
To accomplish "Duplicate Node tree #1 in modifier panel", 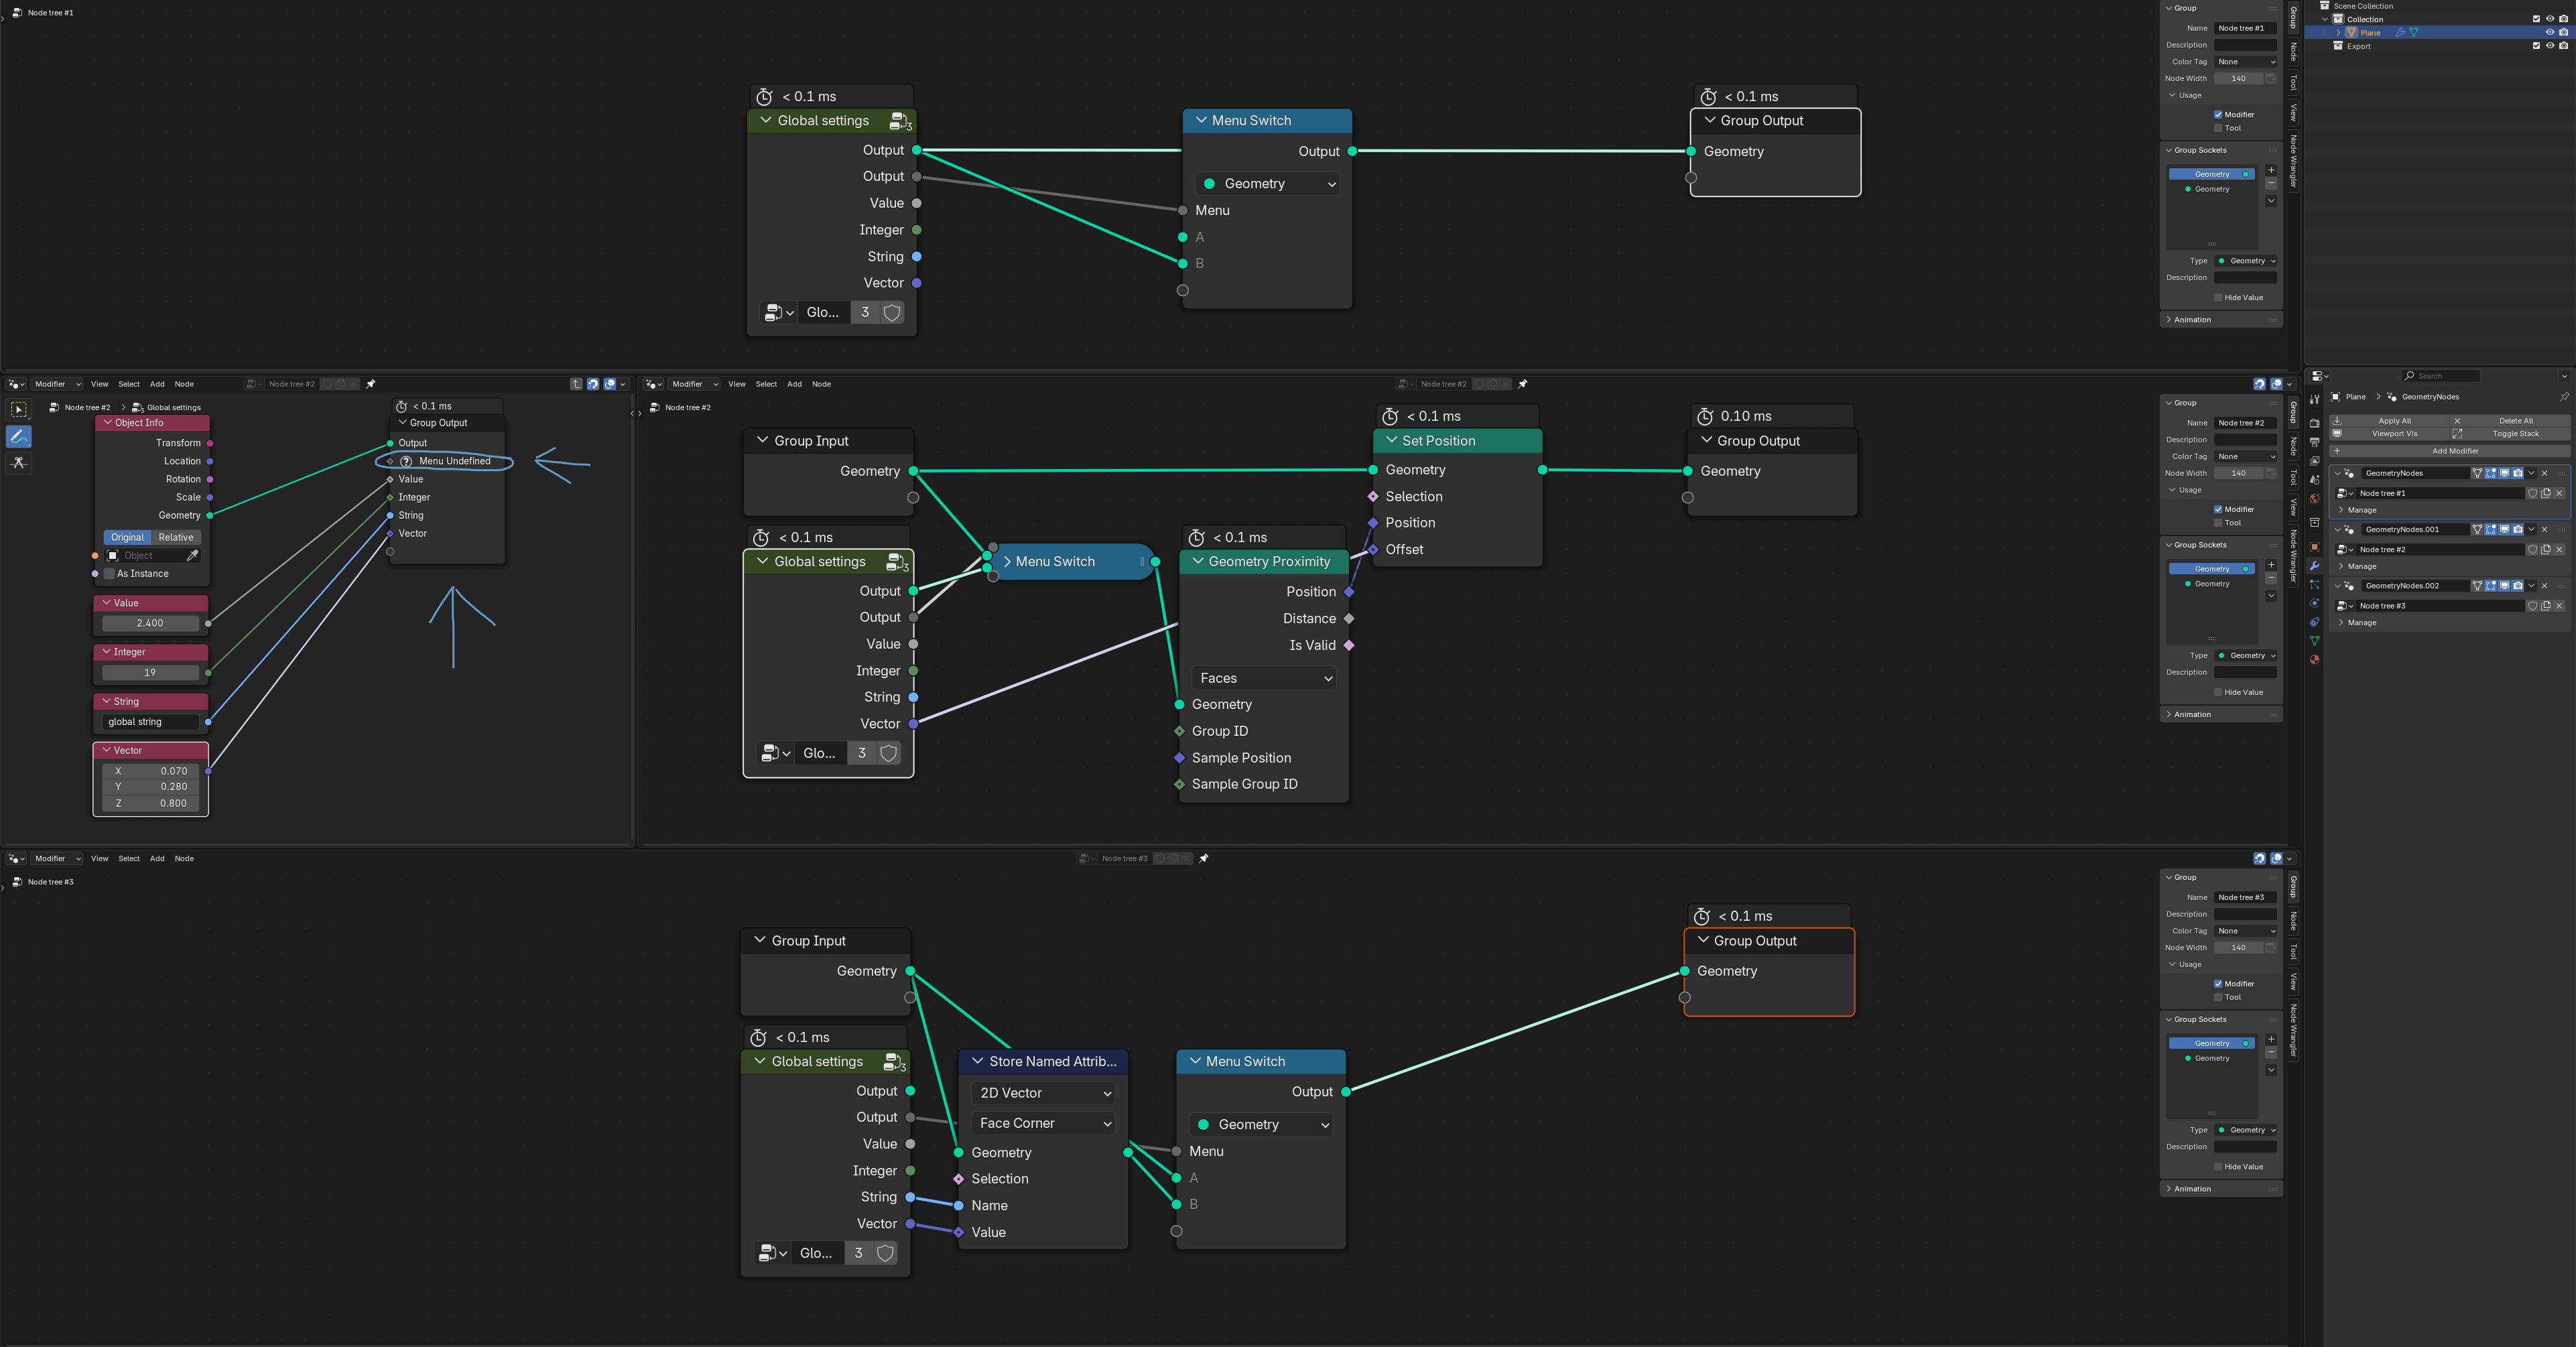I will (2546, 493).
